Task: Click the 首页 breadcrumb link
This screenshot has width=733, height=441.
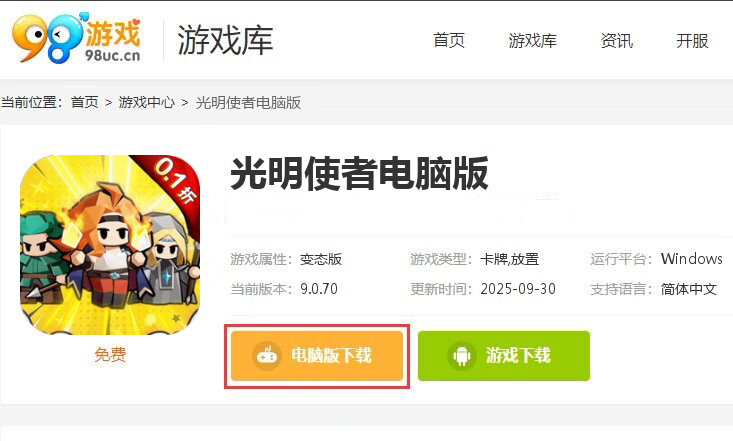Action: [x=85, y=102]
